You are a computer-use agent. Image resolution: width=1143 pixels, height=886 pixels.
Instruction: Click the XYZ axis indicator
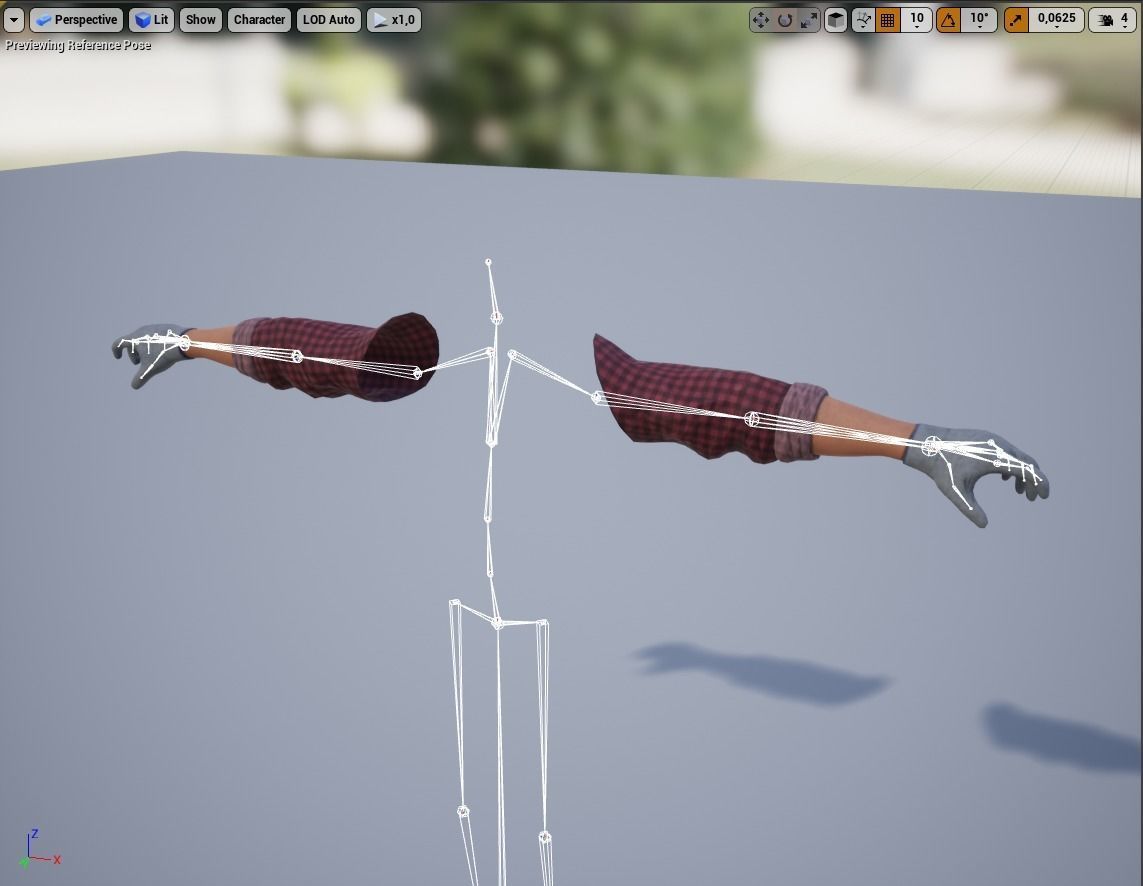40,850
